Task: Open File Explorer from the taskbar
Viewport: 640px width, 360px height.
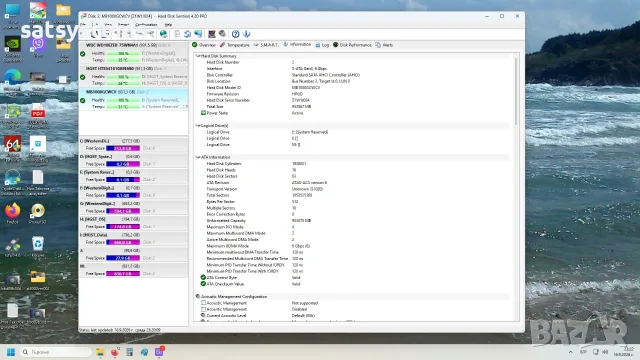Action: 100,352
